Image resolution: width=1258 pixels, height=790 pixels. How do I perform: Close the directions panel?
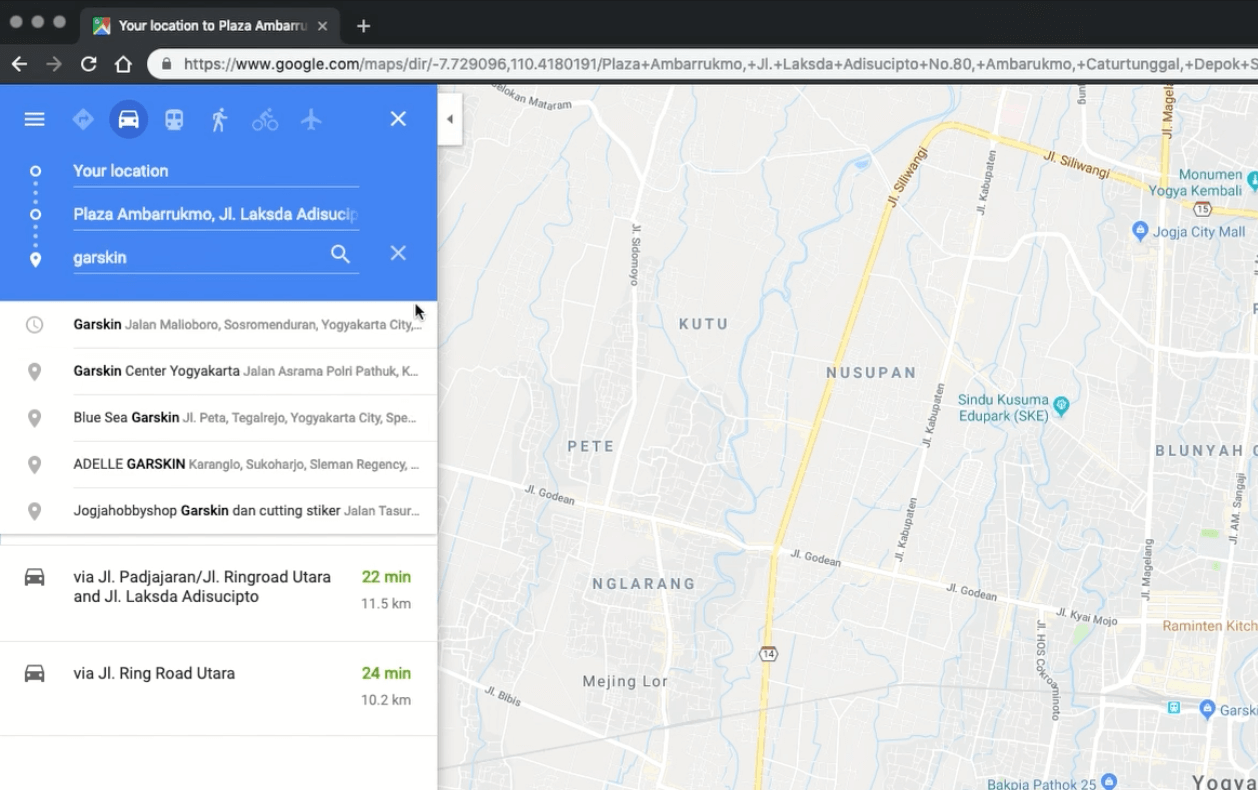click(398, 119)
